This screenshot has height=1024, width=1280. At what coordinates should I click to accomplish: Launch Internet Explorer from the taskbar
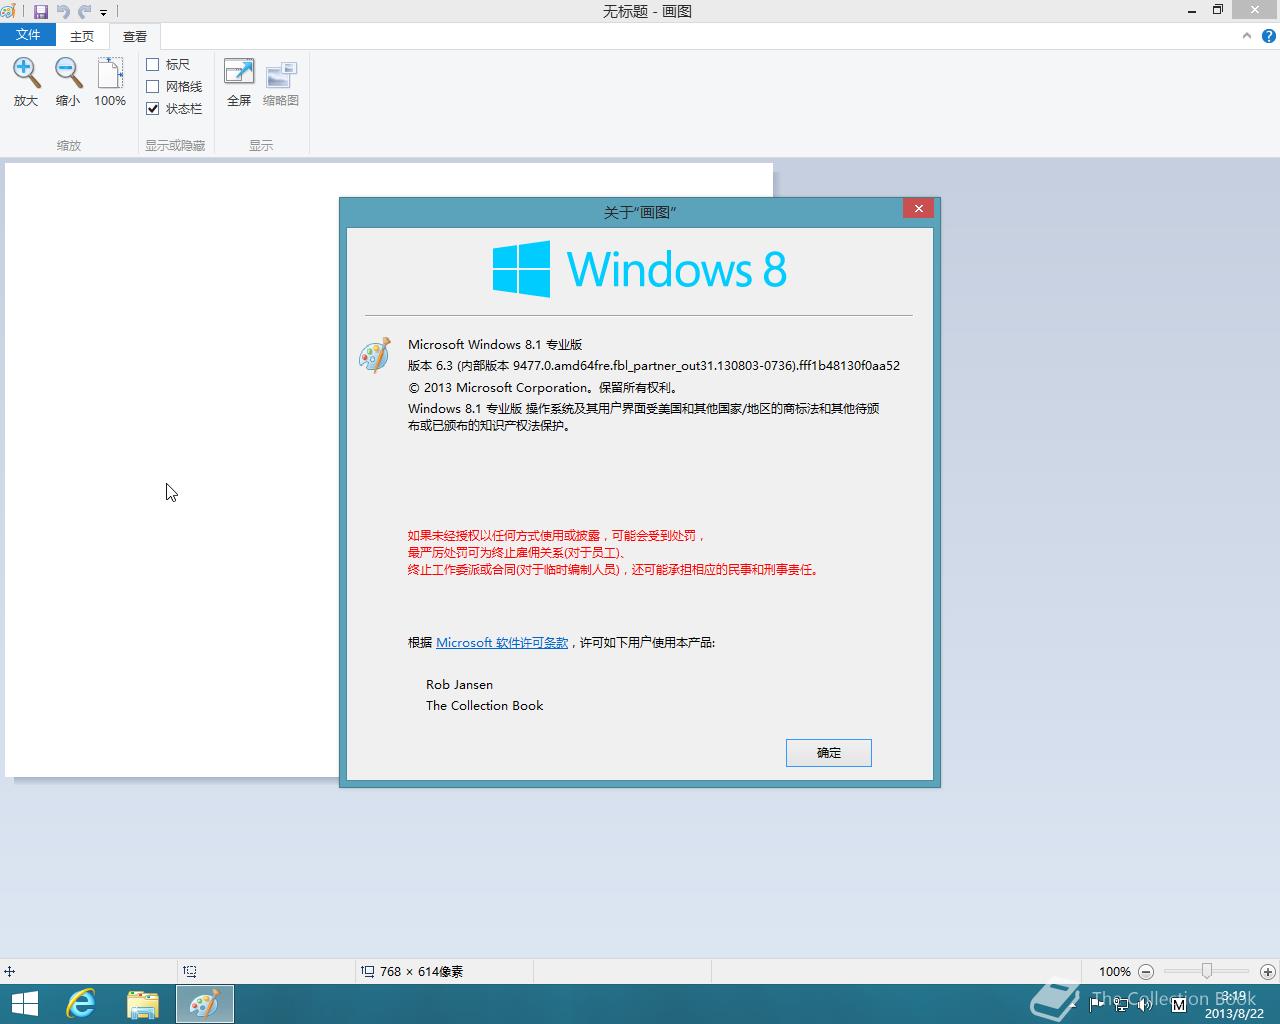(81, 1004)
